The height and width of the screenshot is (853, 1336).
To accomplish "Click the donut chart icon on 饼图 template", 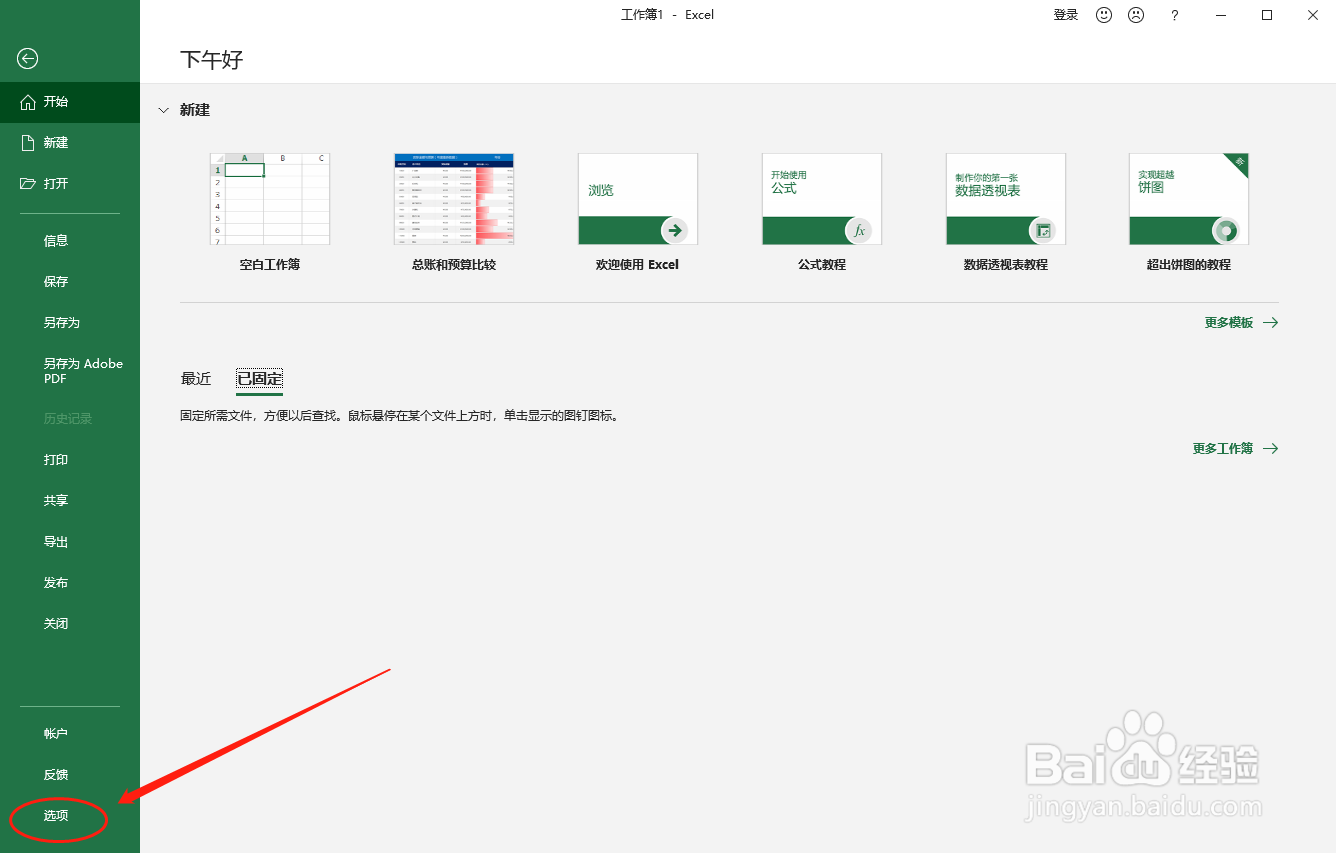I will click(1226, 230).
